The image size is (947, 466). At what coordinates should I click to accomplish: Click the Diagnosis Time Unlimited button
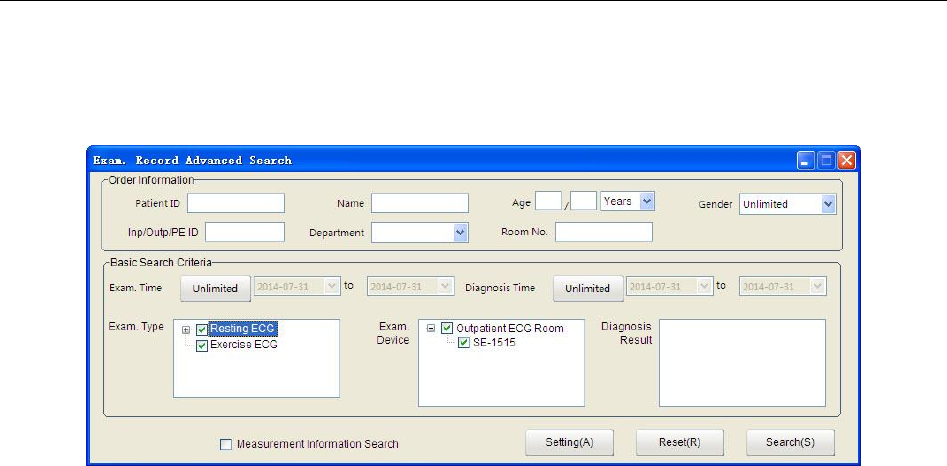pyautogui.click(x=588, y=288)
